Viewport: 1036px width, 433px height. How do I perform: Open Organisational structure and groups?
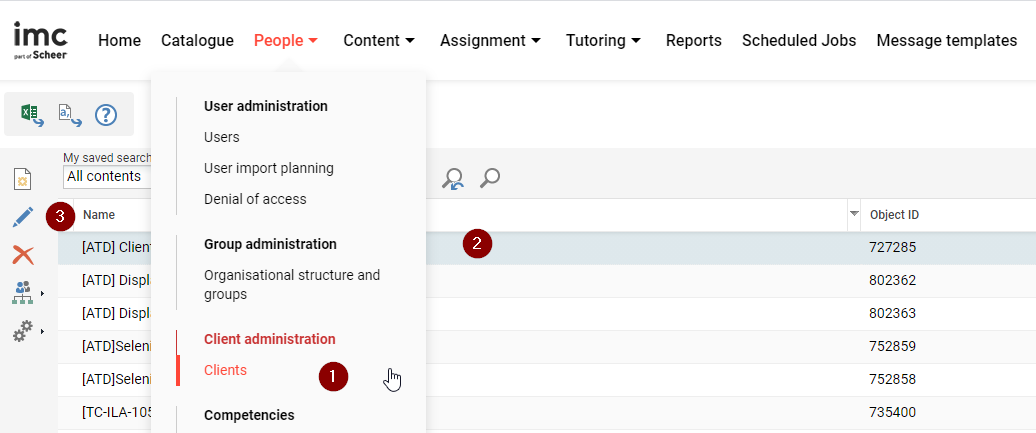291,284
